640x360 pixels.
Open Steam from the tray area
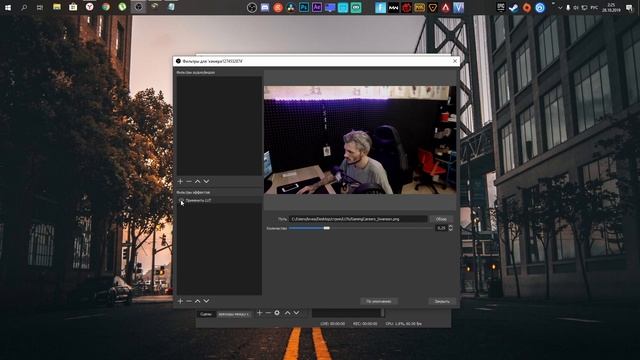pyautogui.click(x=513, y=7)
